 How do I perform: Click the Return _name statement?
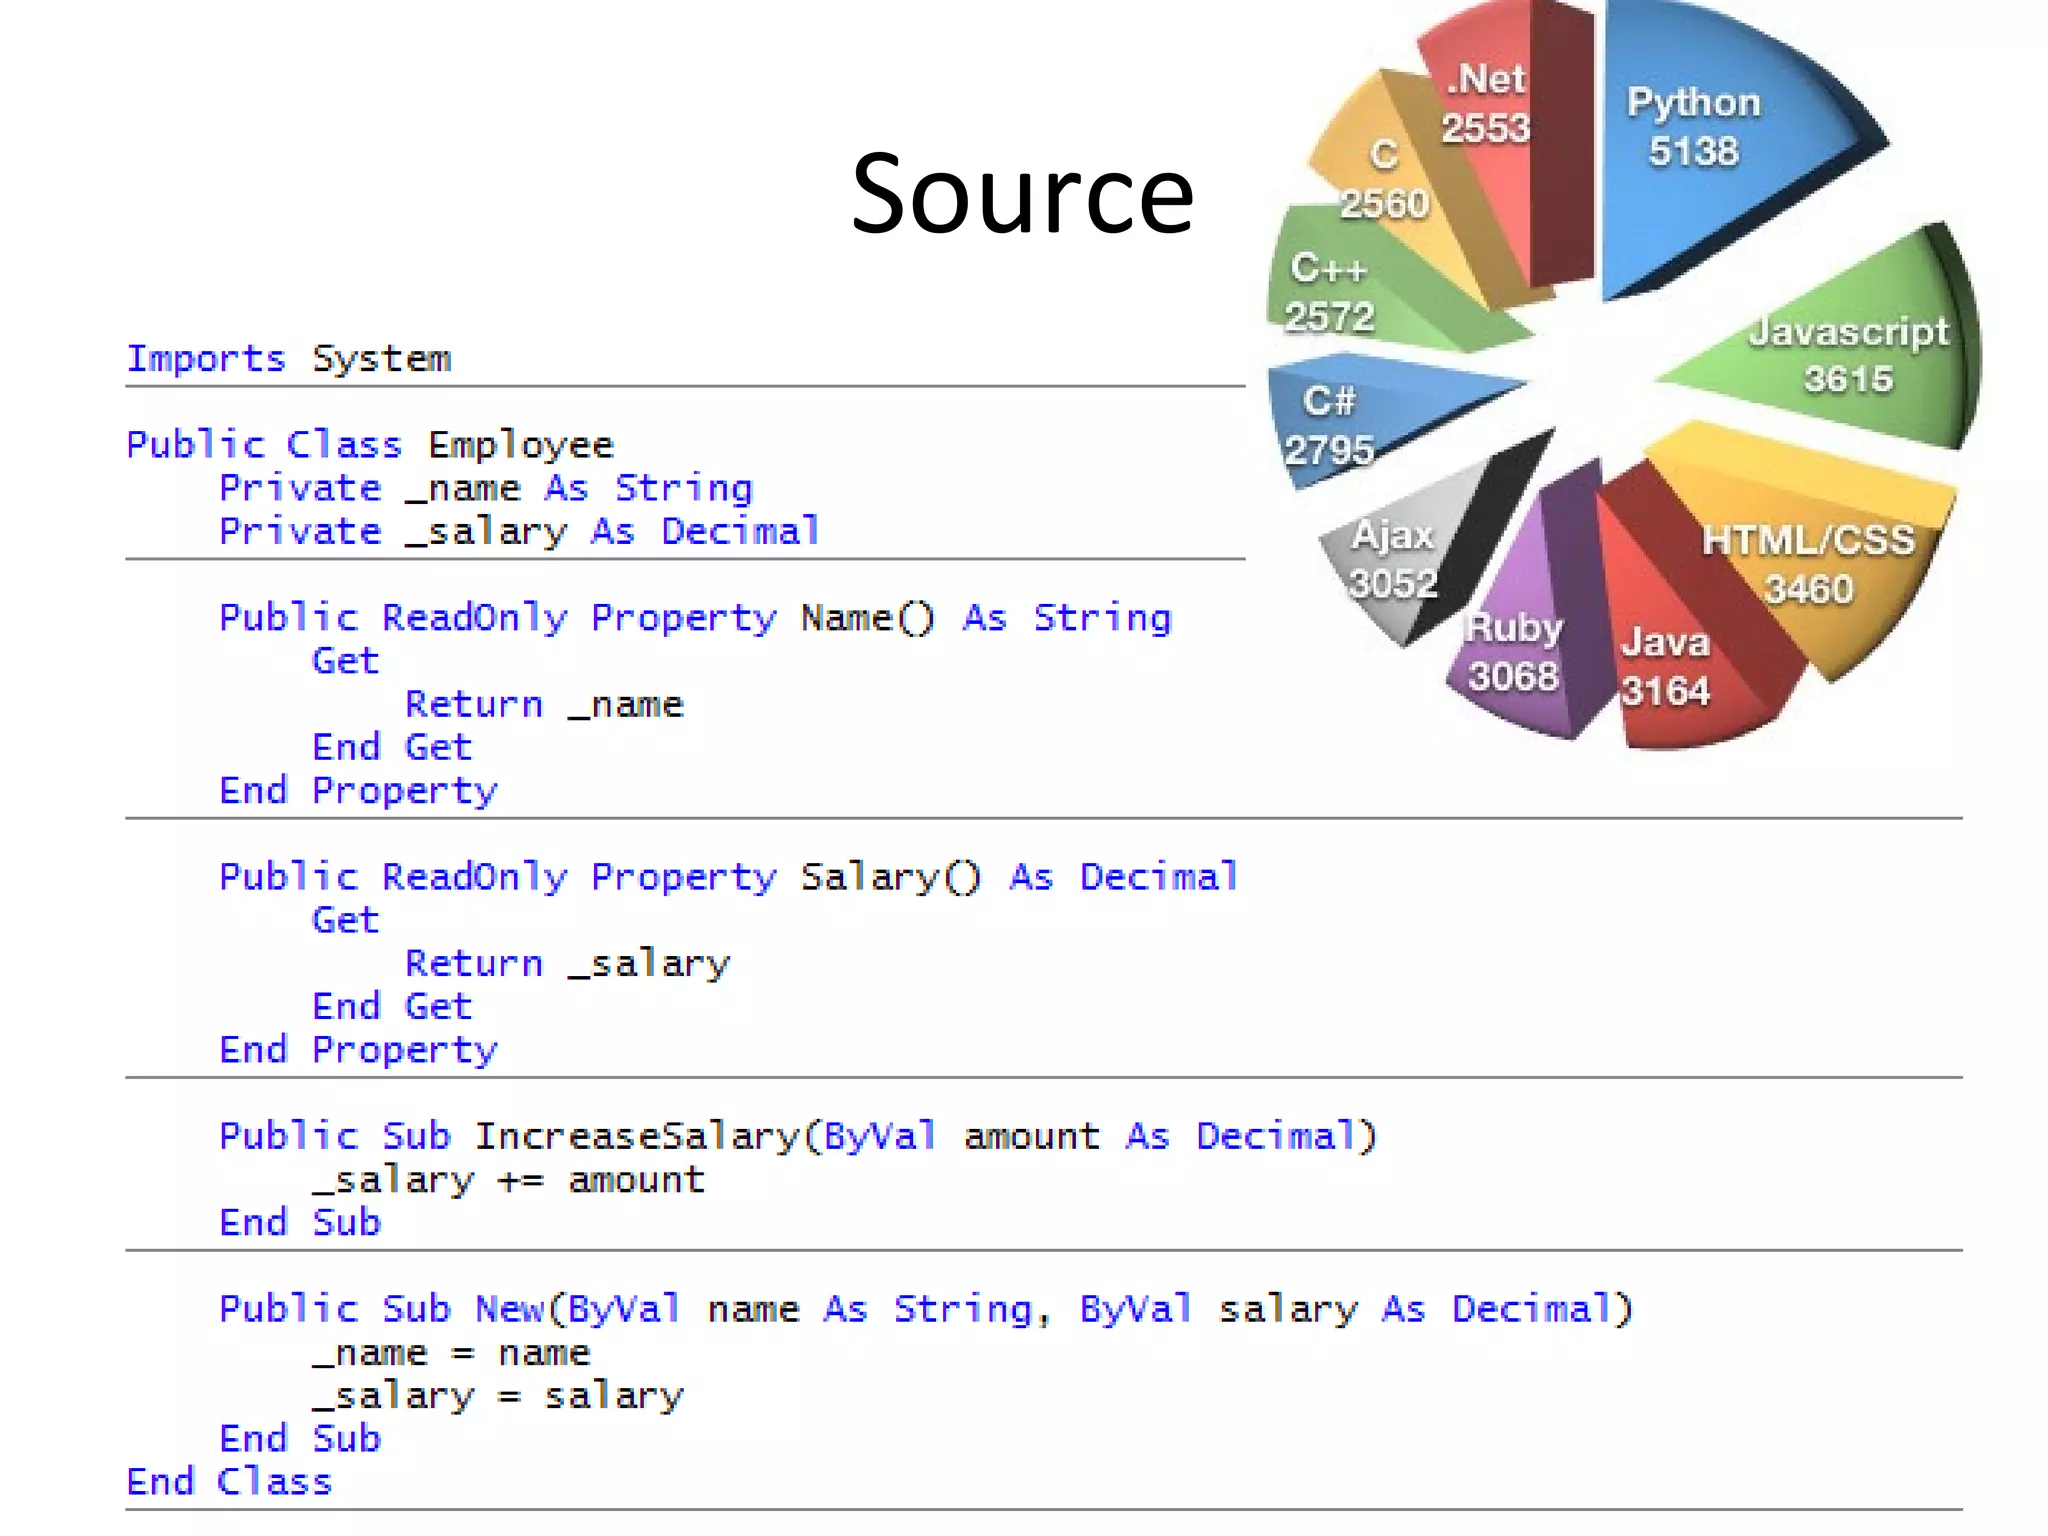click(544, 704)
